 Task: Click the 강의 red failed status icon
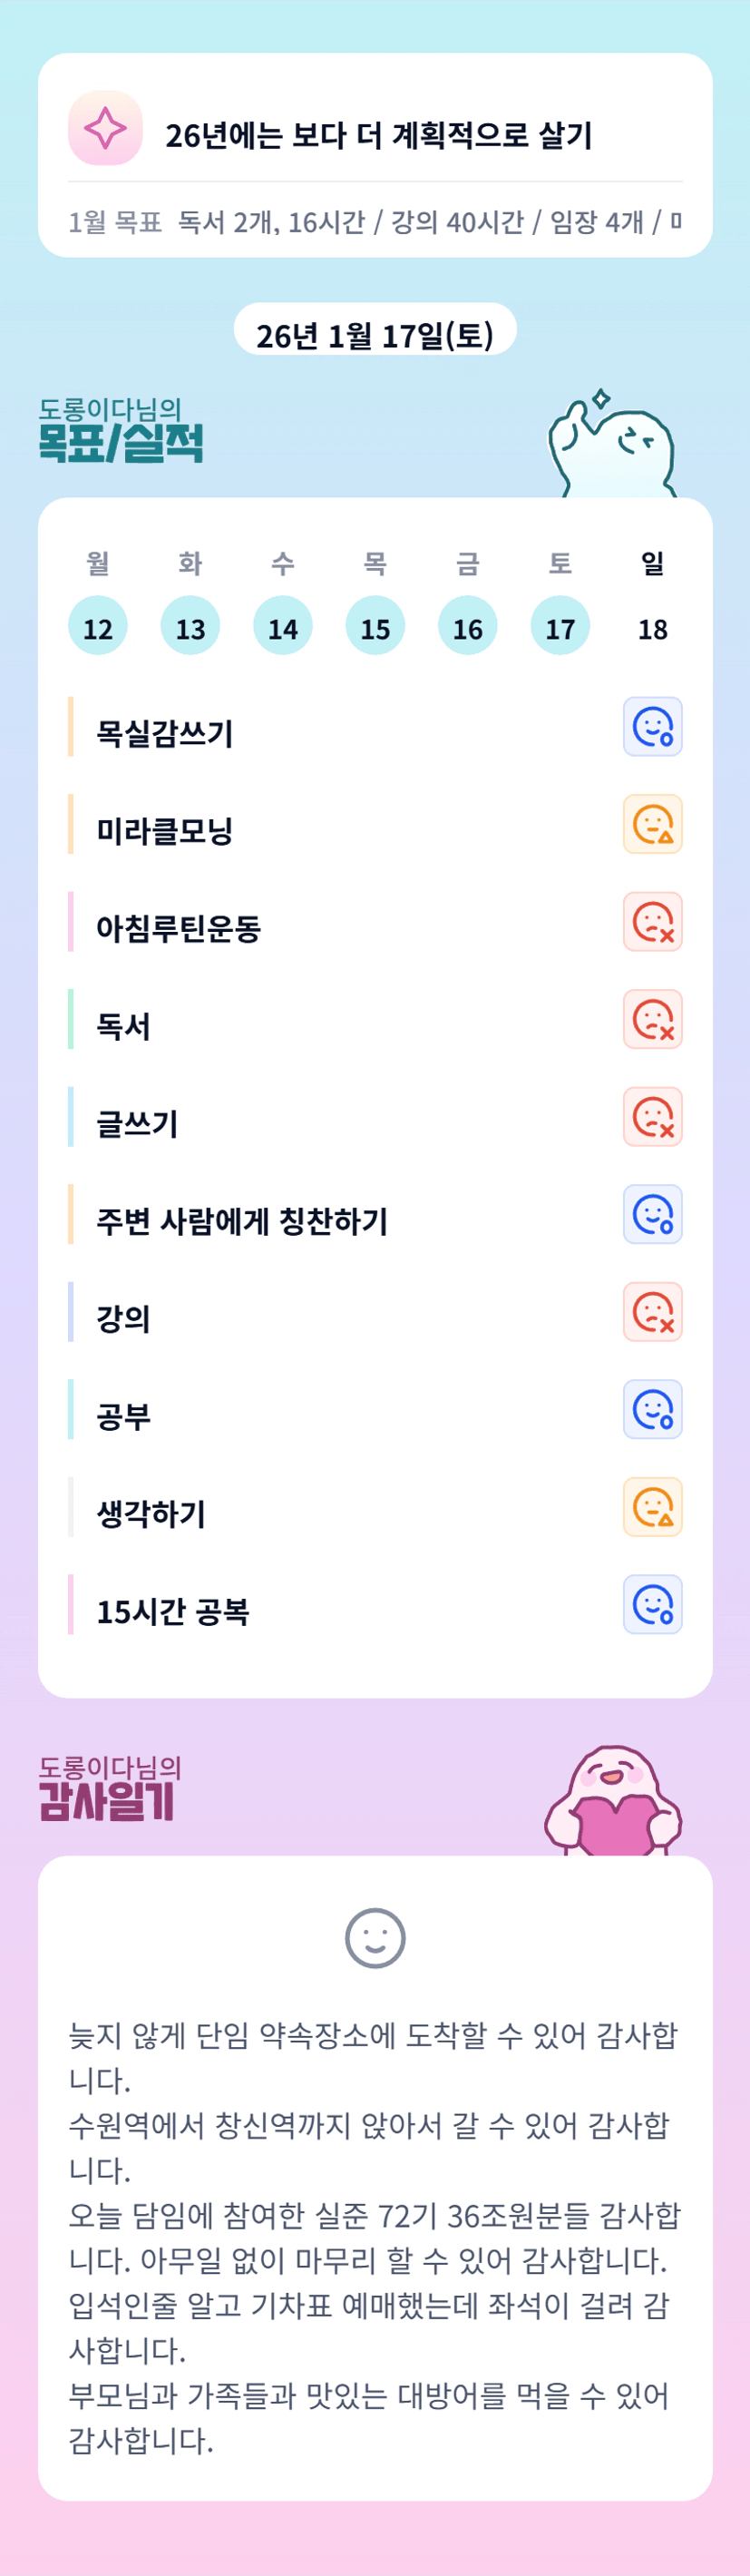653,1312
